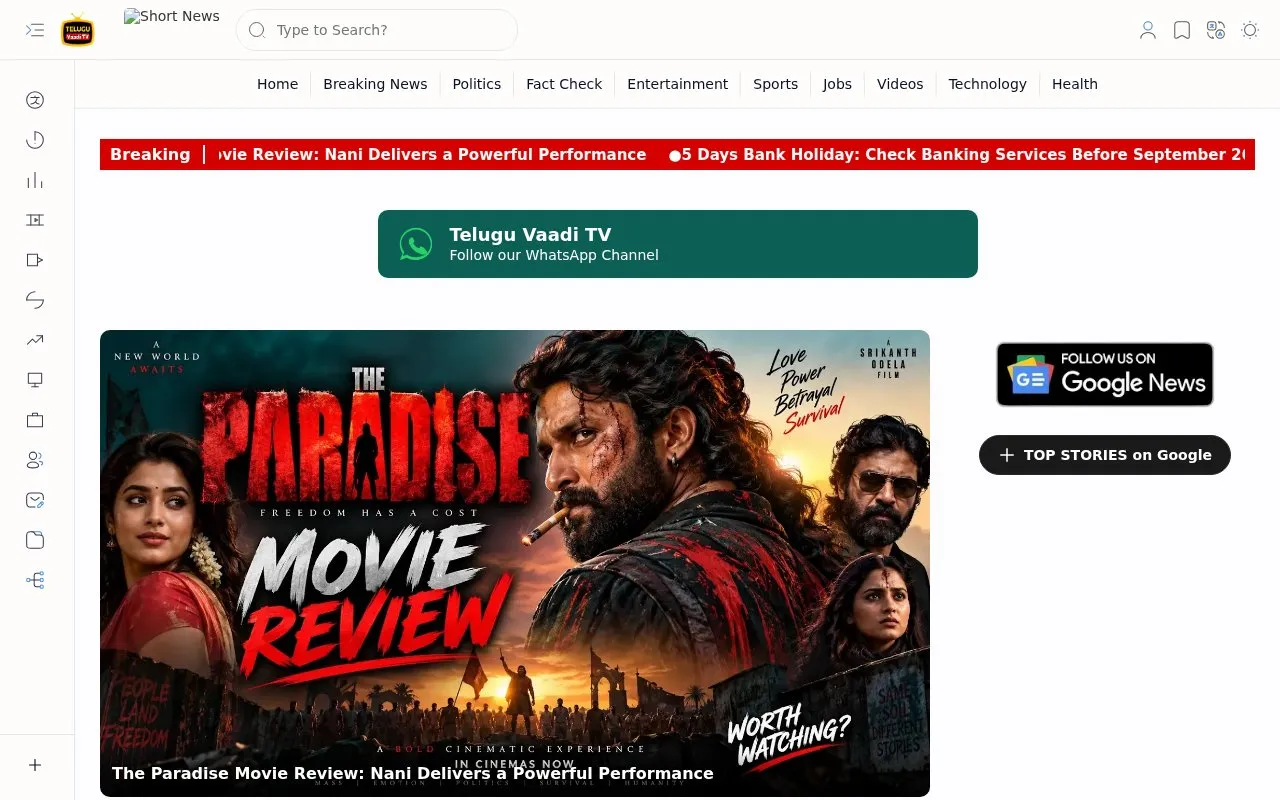Open The Paradise Movie Review thumbnail

(x=515, y=563)
